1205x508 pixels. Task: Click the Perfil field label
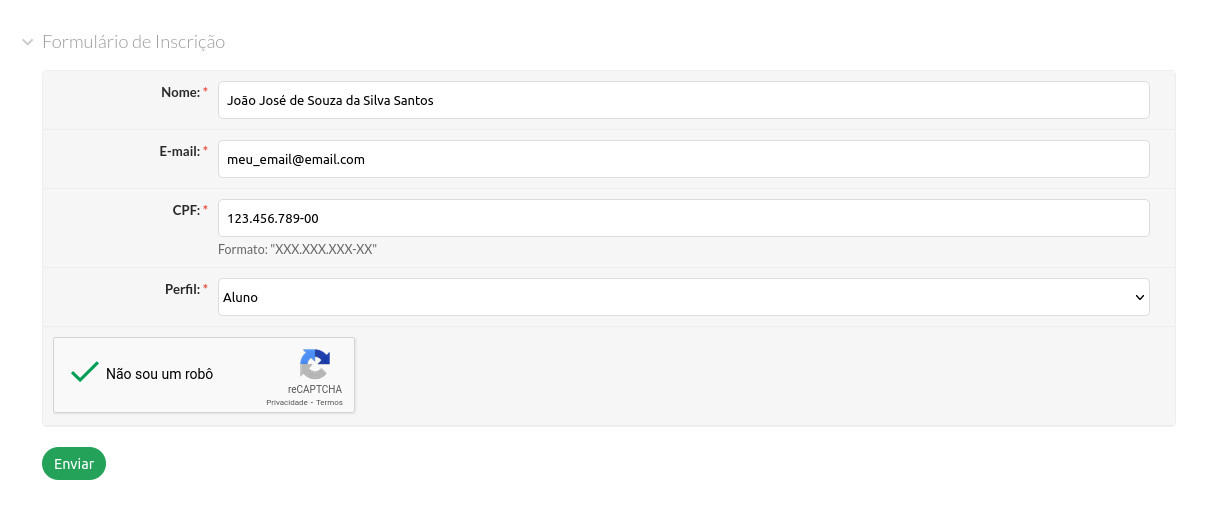tap(182, 289)
